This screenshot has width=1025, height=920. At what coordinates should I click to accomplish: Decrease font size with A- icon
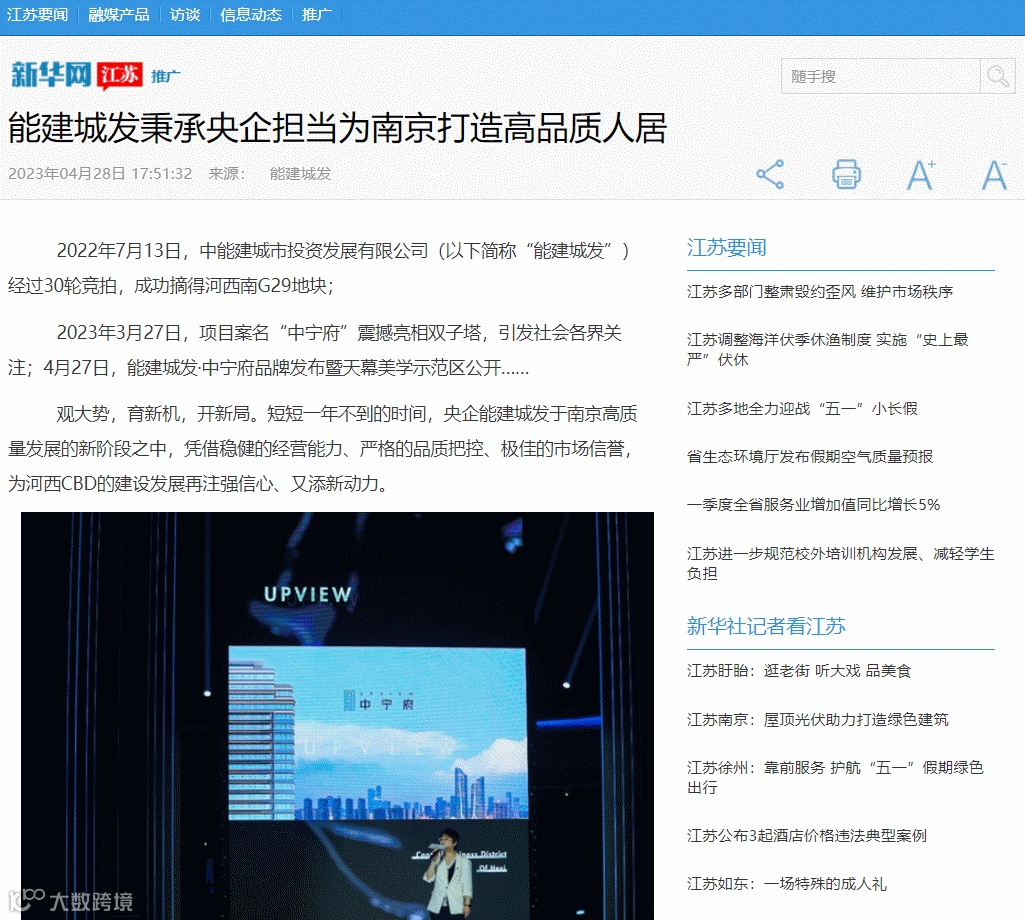[x=995, y=174]
